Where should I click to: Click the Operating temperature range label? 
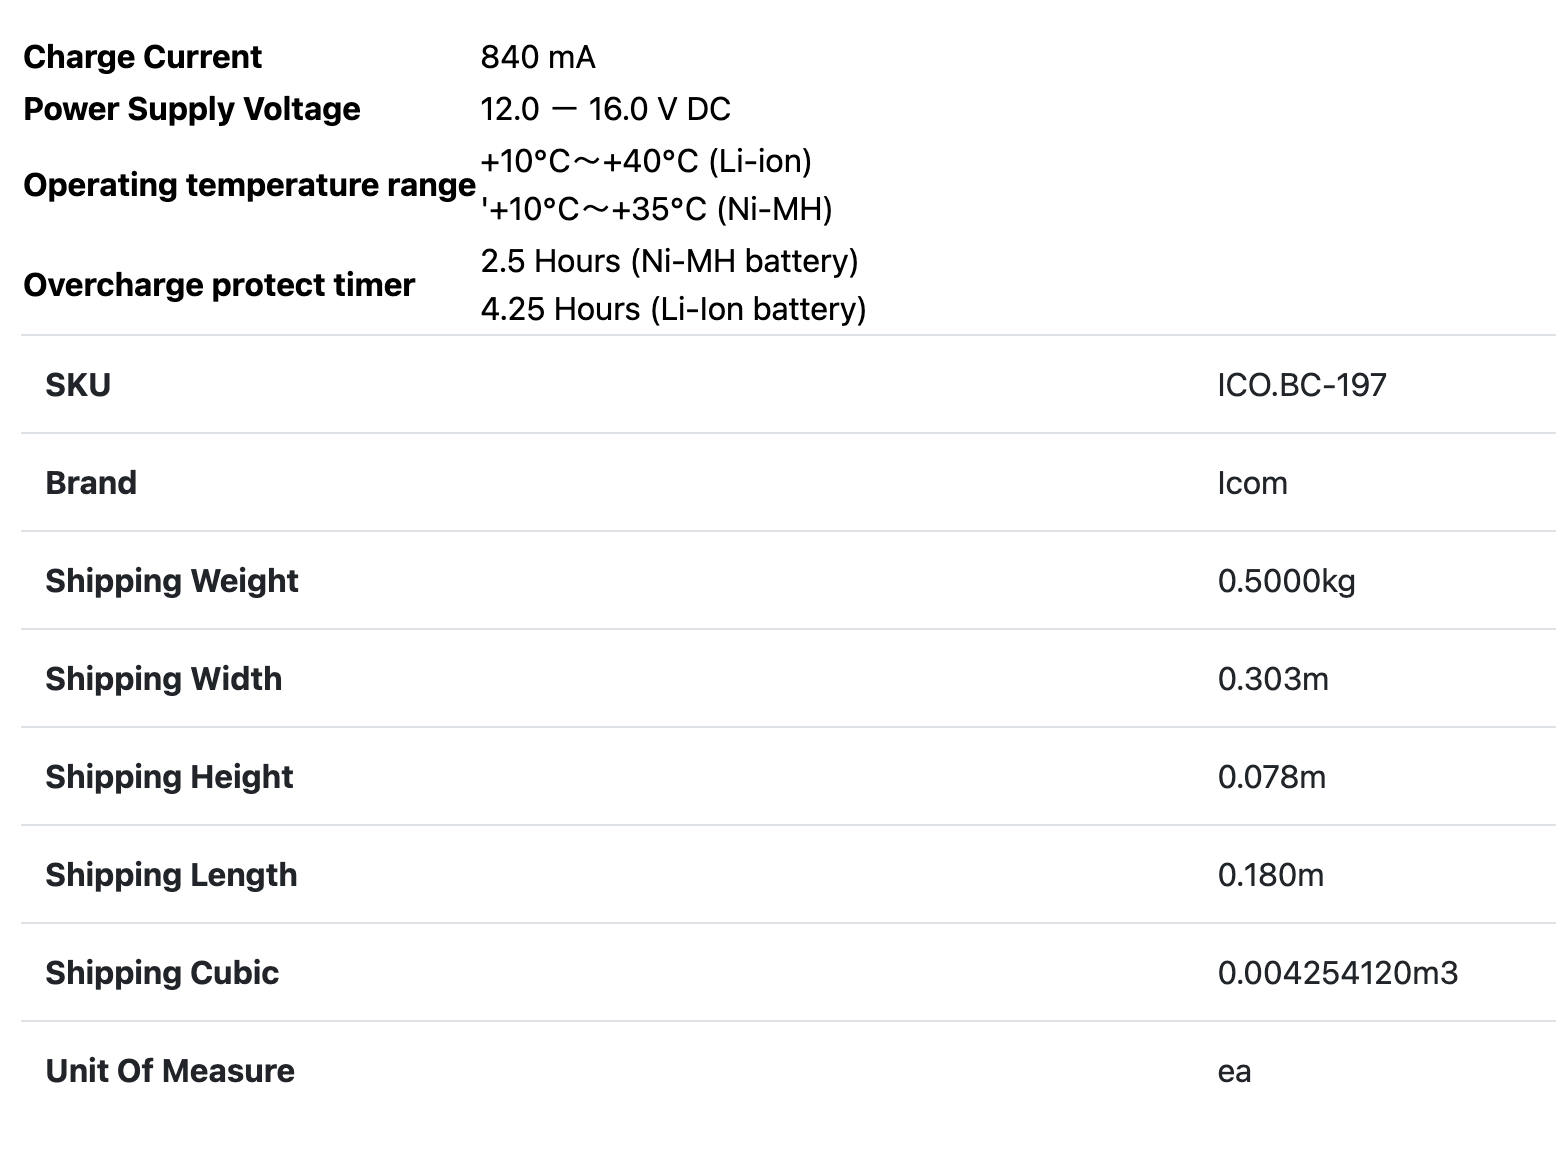(x=249, y=185)
